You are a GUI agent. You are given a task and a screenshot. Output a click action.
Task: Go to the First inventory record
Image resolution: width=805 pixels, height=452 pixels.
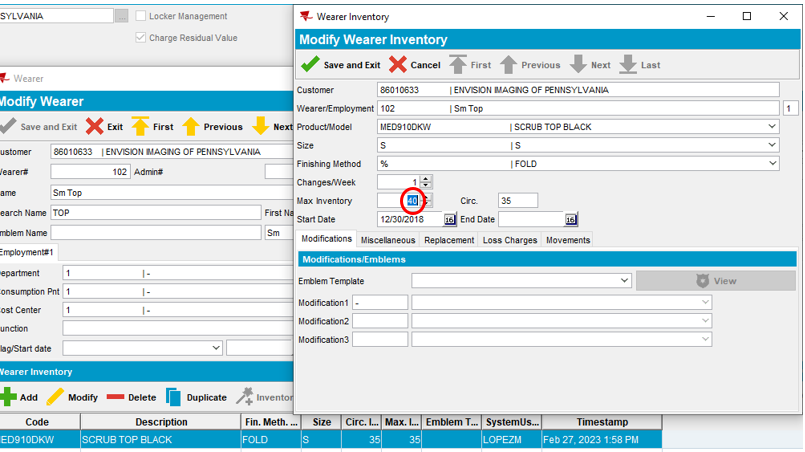458,65
